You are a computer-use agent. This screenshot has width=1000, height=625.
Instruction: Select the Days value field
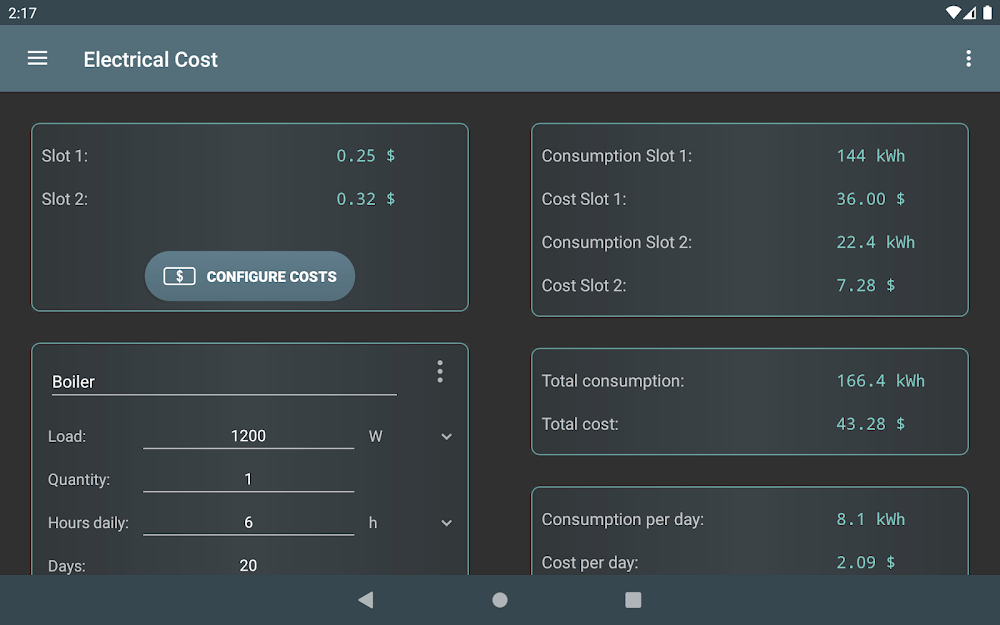tap(248, 565)
